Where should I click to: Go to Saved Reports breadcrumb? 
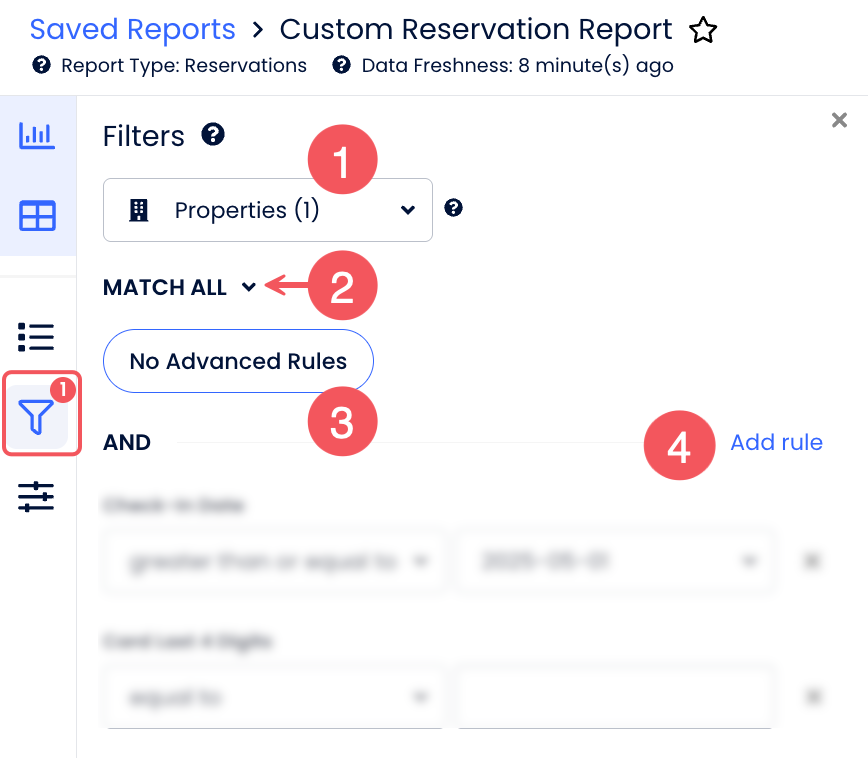(132, 30)
